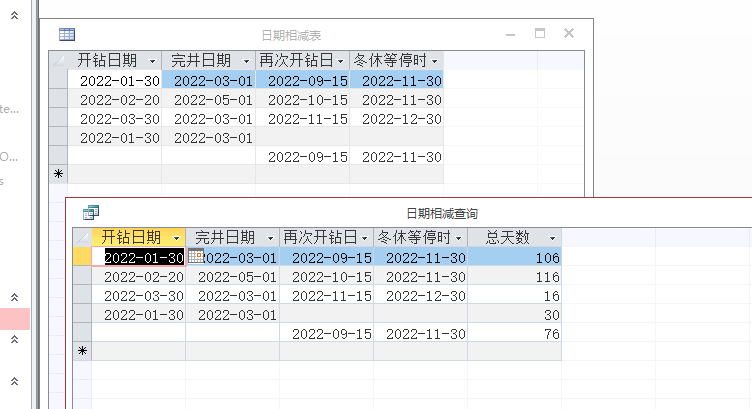
Task: Select new record row marker in 日期相减查询
Action: [82, 351]
